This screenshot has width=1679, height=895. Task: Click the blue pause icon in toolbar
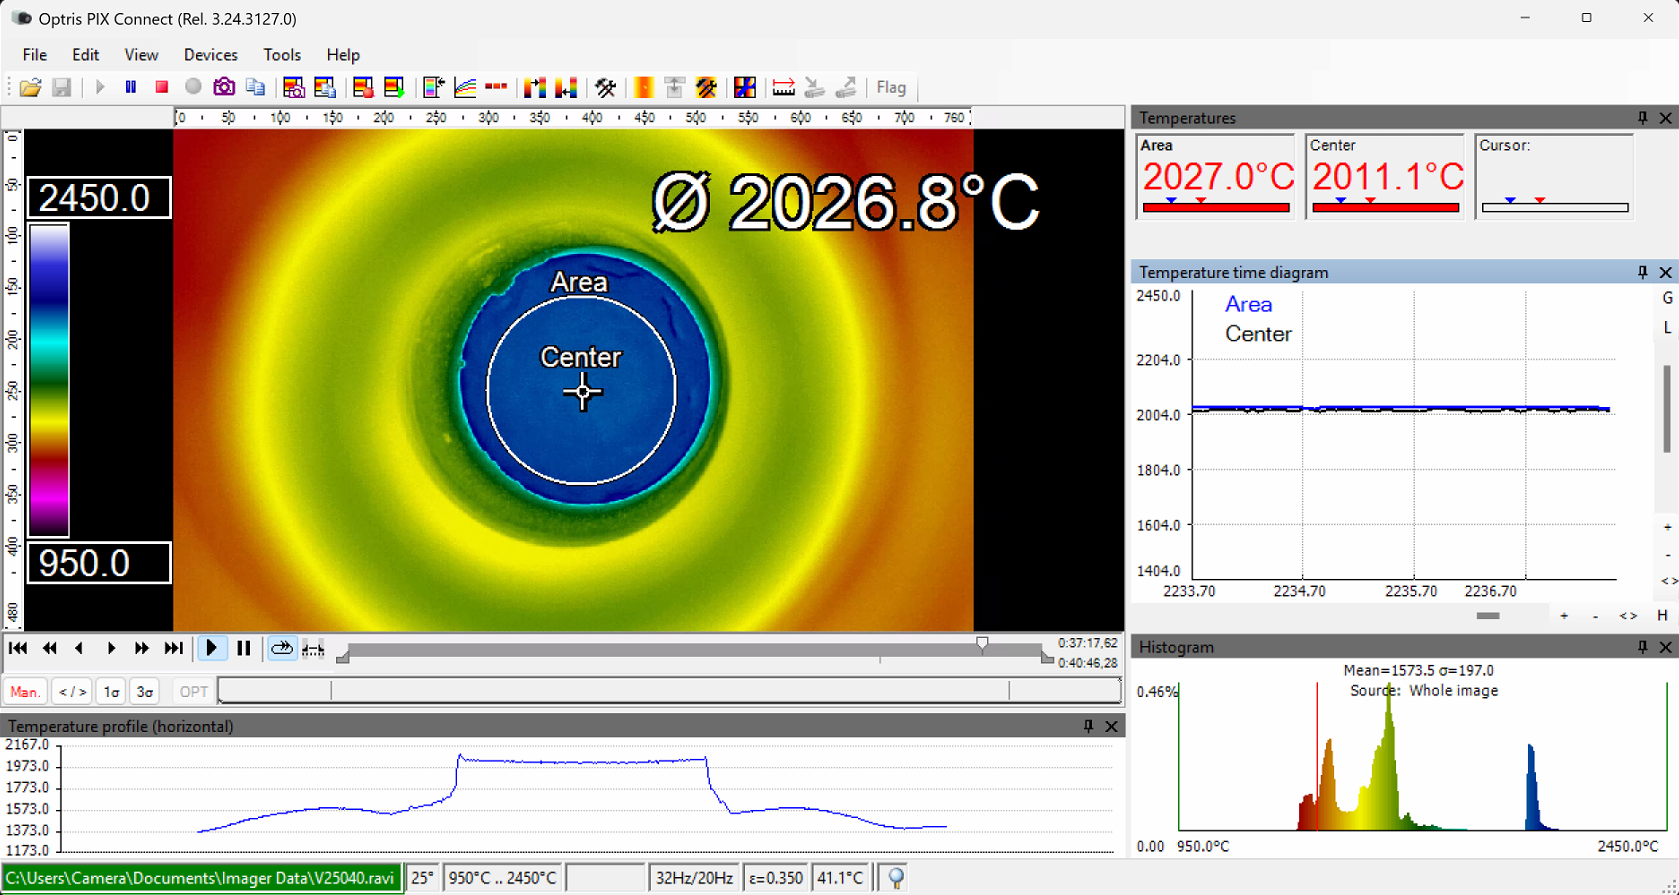(131, 88)
